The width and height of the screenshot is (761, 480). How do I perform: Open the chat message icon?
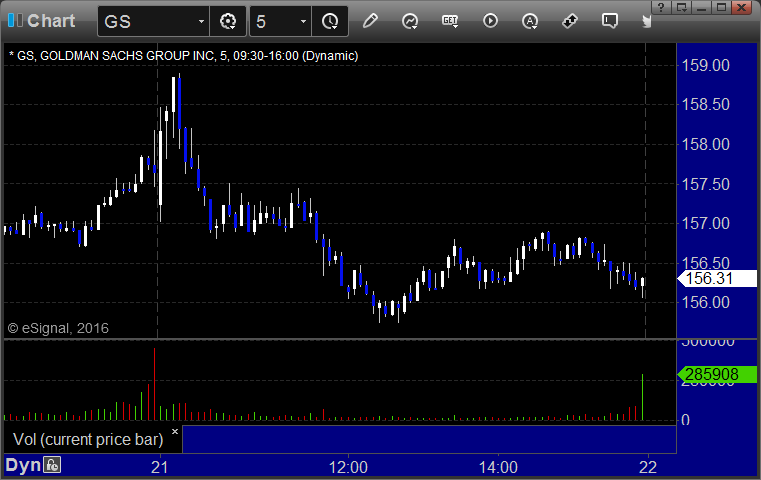[610, 21]
